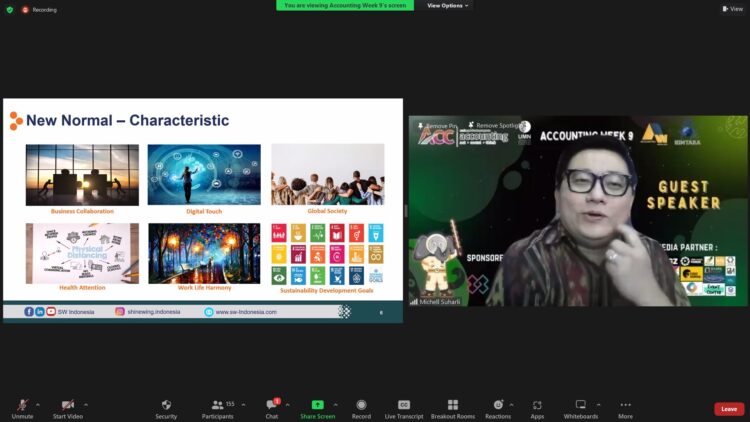This screenshot has height=422, width=750.
Task: Start Video from the toolbar
Action: [67, 408]
